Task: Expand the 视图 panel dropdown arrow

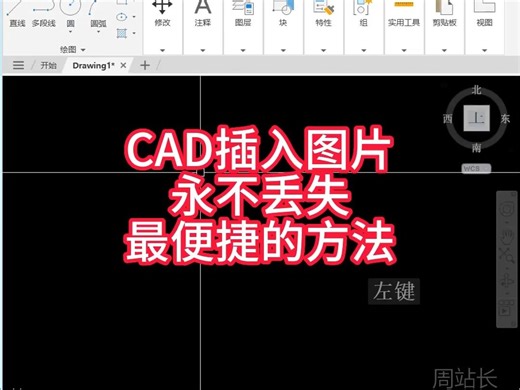Action: click(x=484, y=50)
